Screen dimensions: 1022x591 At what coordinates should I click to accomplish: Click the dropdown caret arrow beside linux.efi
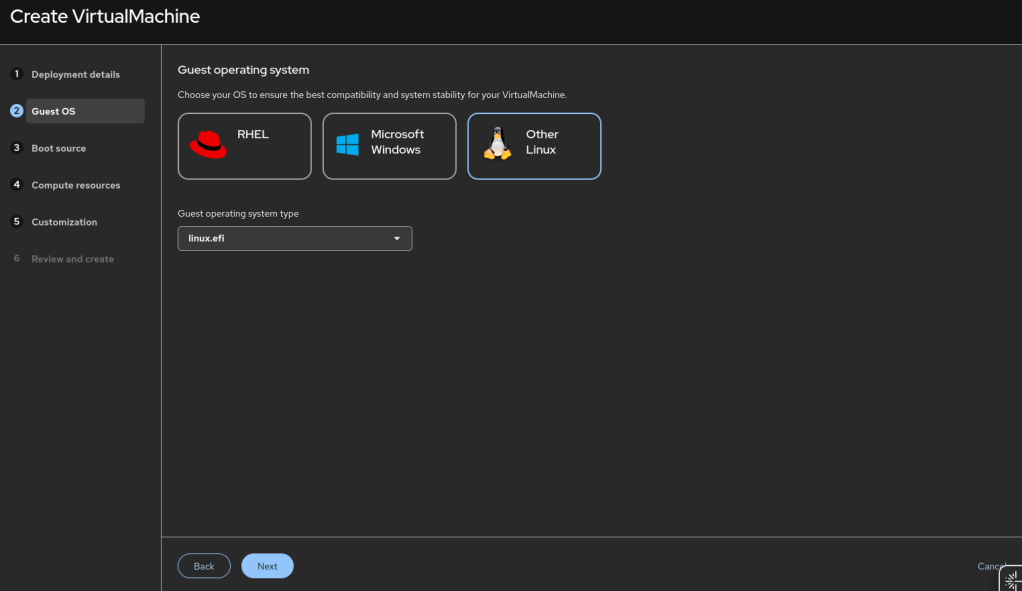pyautogui.click(x=396, y=238)
